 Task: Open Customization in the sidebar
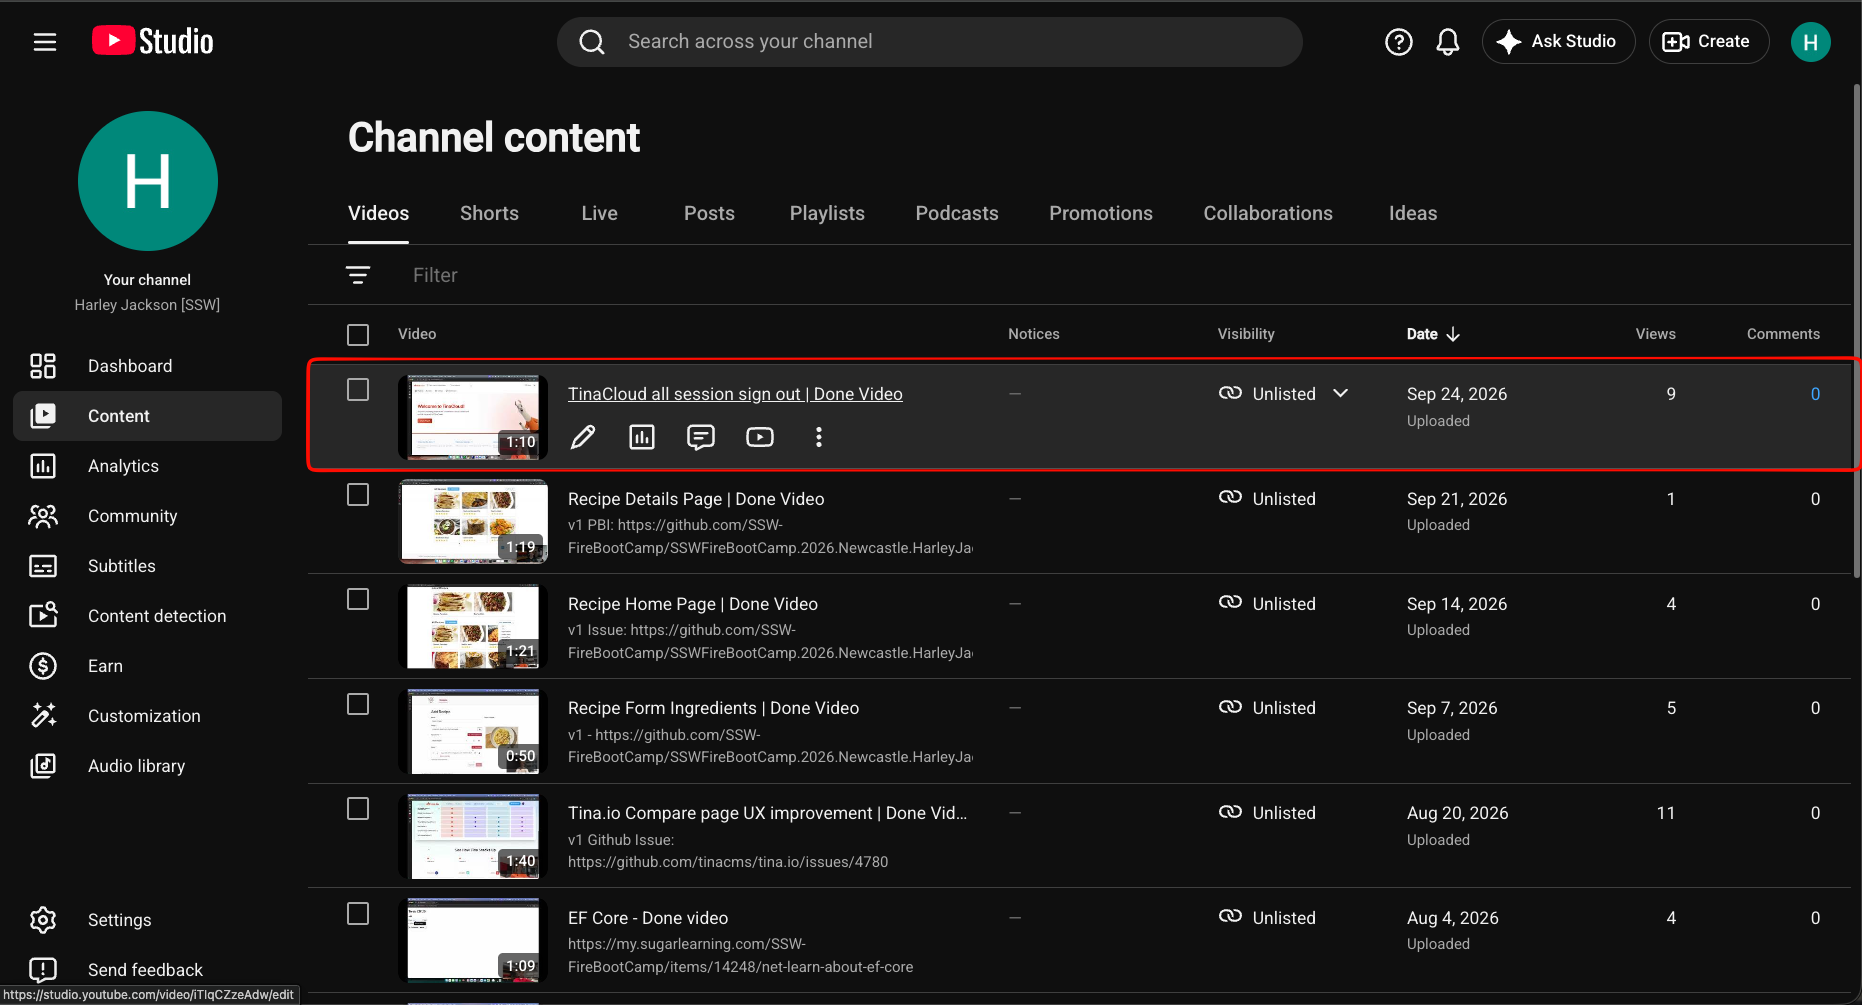[x=148, y=716]
